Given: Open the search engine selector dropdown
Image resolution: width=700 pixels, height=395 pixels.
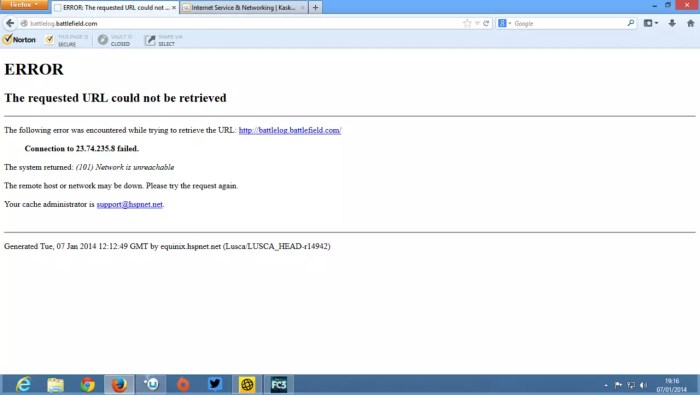Looking at the screenshot, I should point(505,23).
